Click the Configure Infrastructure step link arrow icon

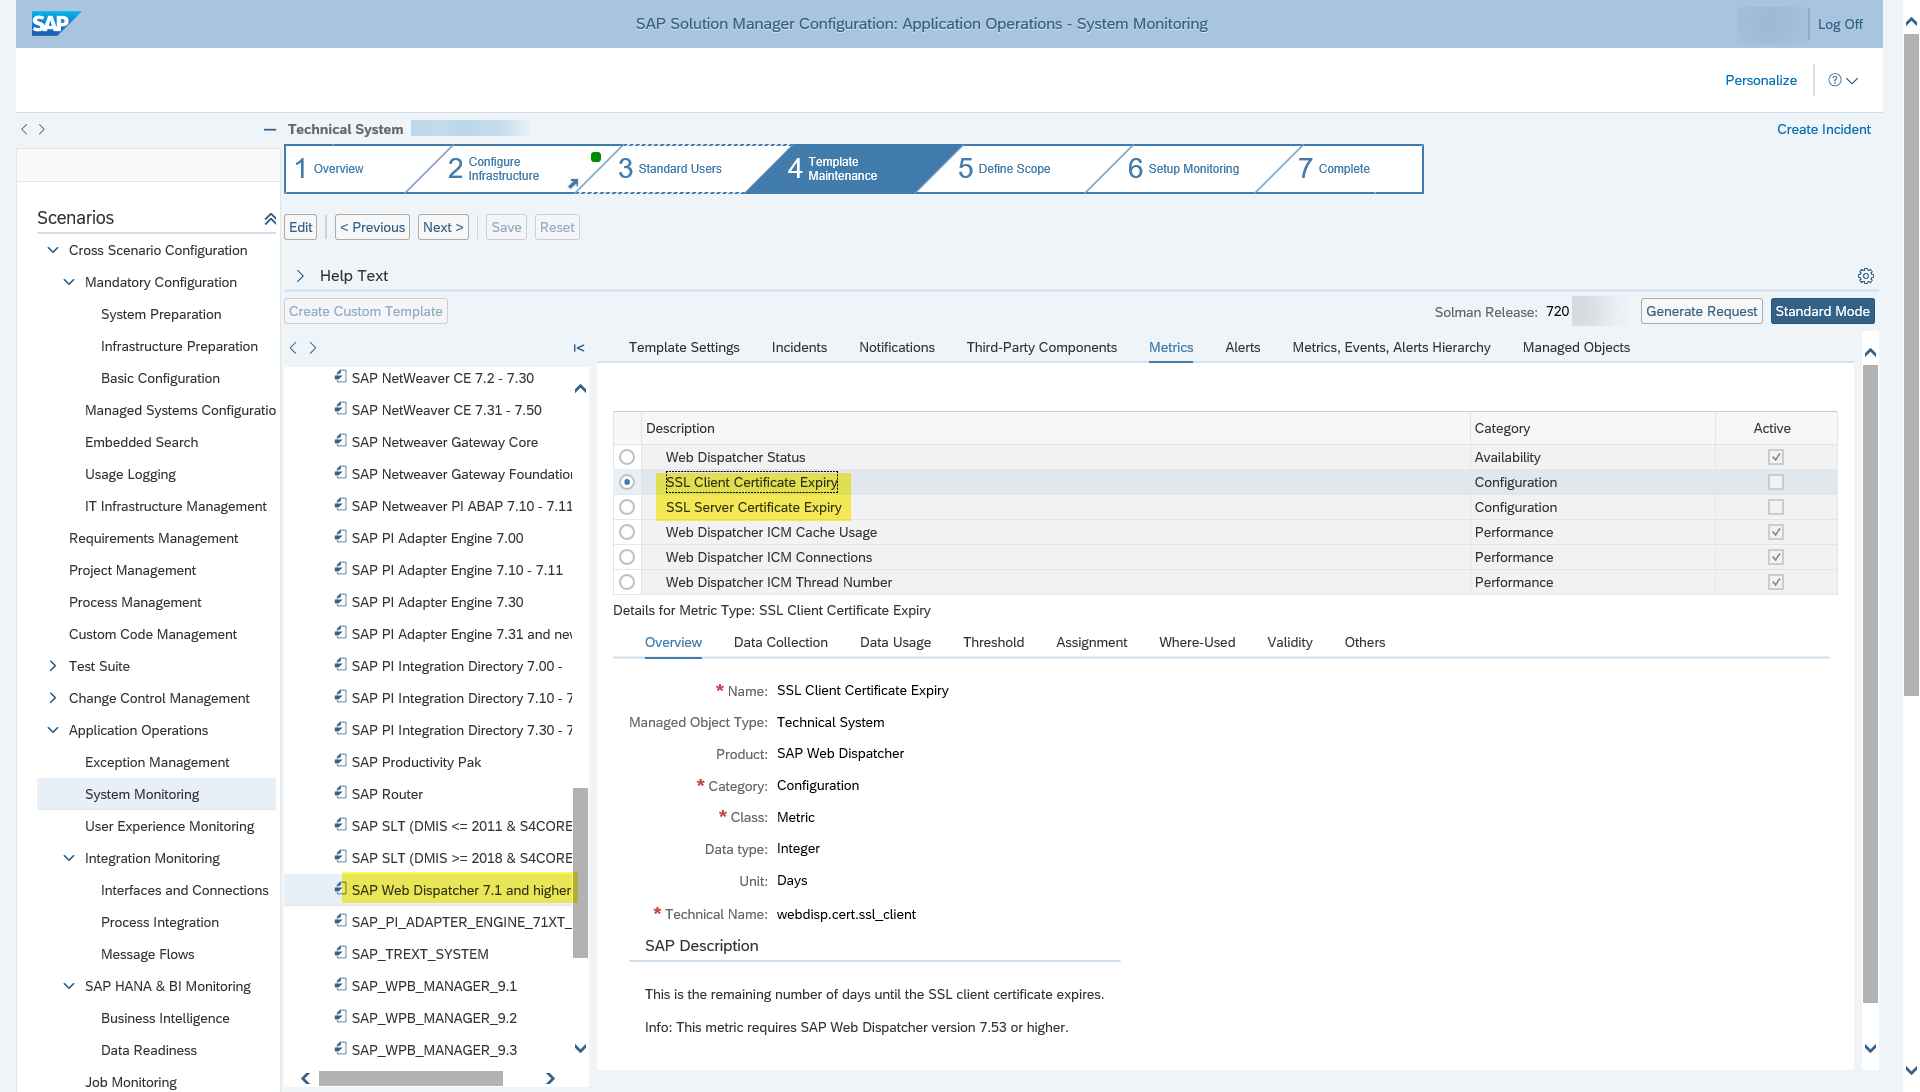[x=573, y=183]
